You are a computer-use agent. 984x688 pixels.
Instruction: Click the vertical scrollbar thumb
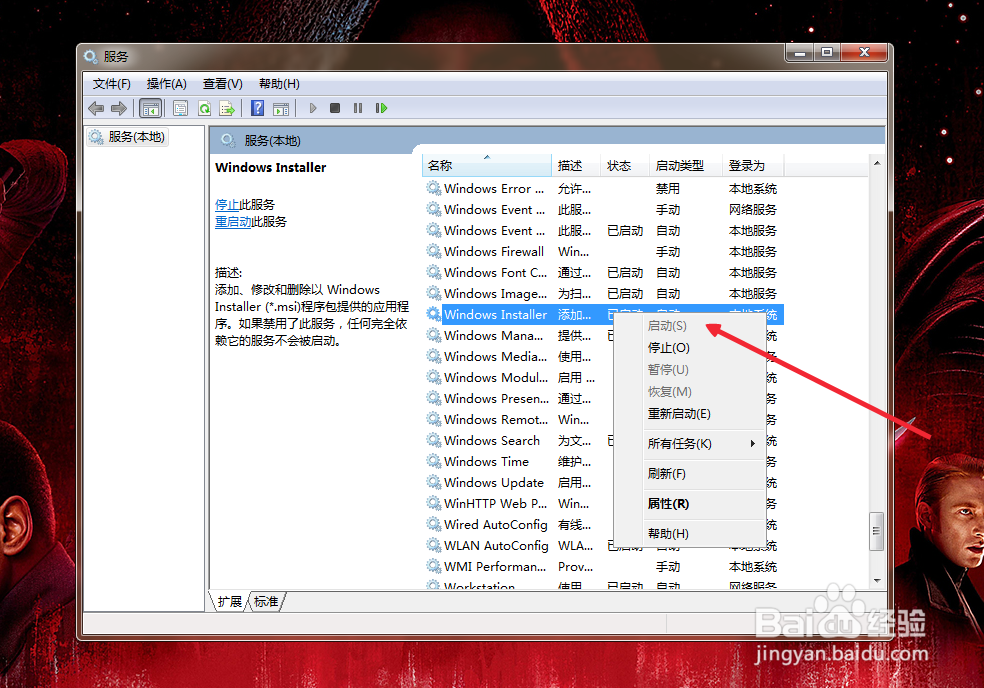(x=877, y=531)
